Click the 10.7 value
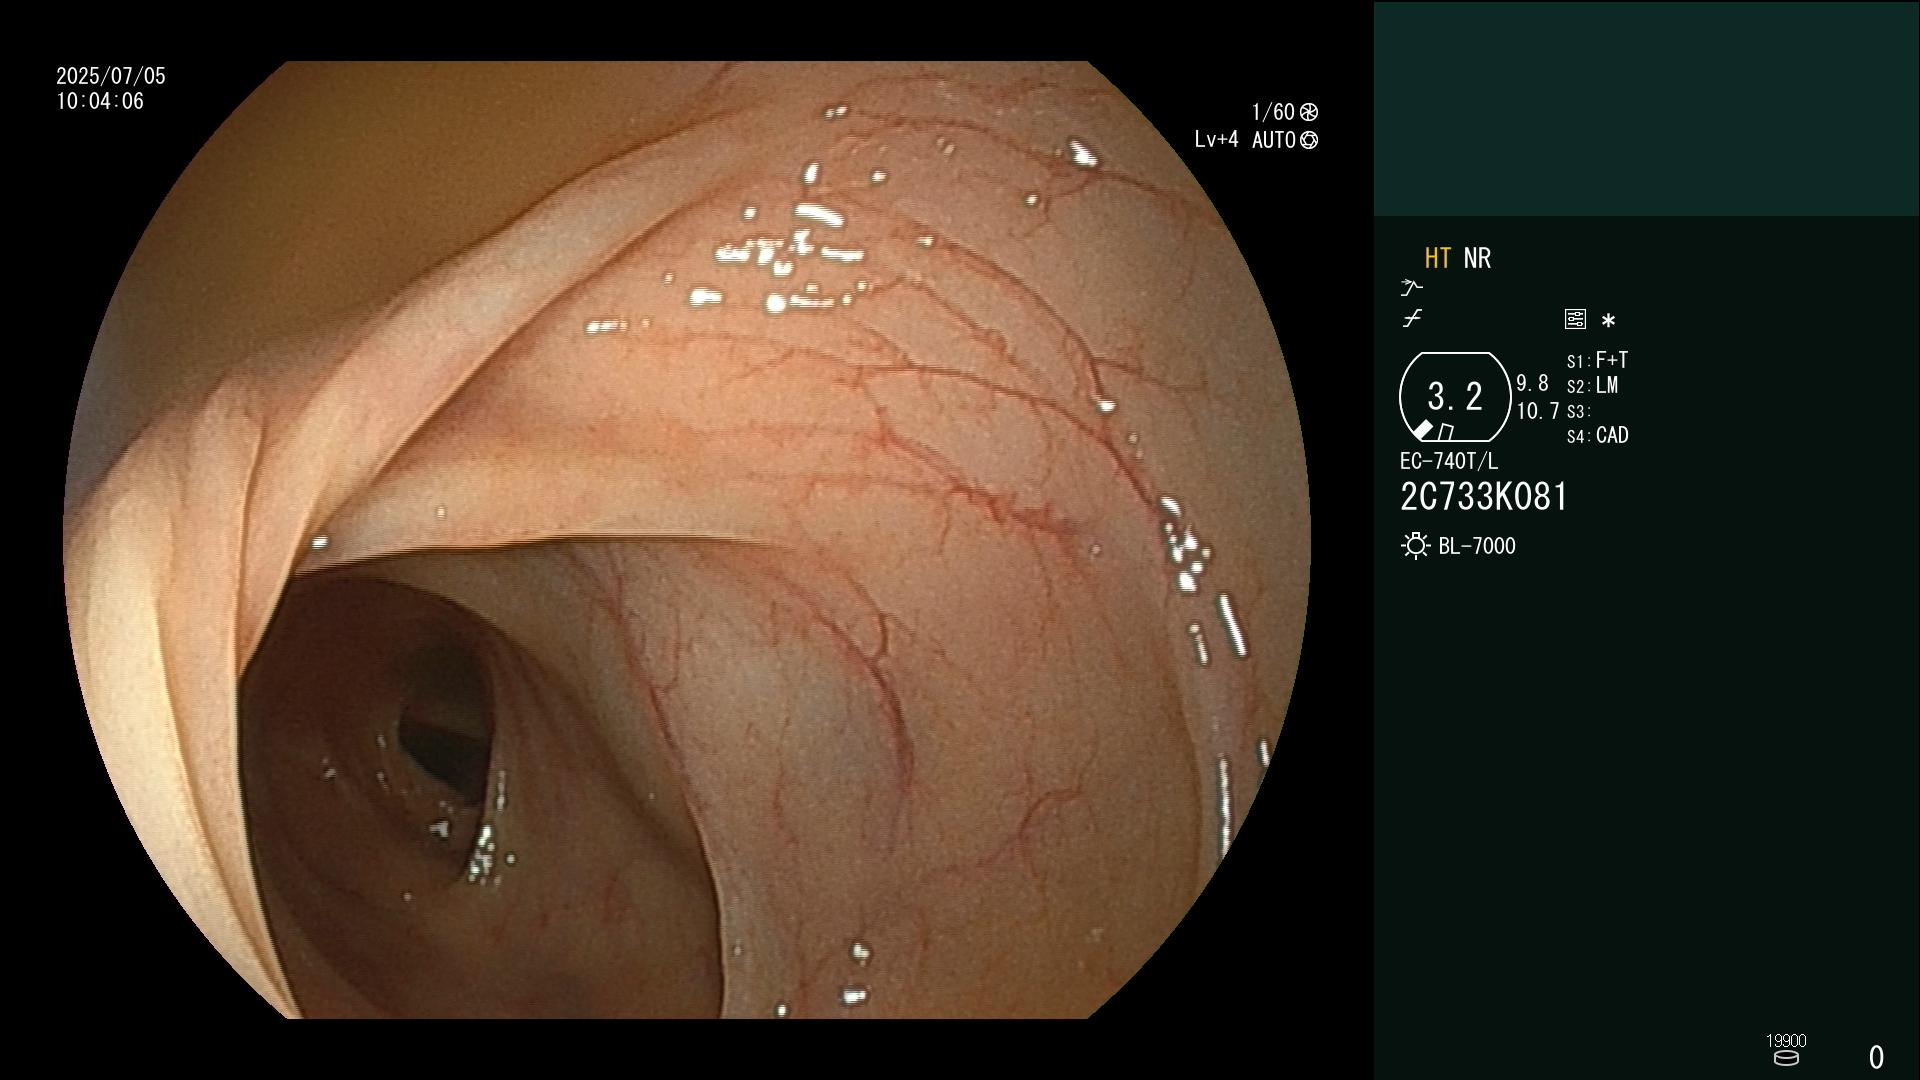The width and height of the screenshot is (1920, 1080). 1538,411
